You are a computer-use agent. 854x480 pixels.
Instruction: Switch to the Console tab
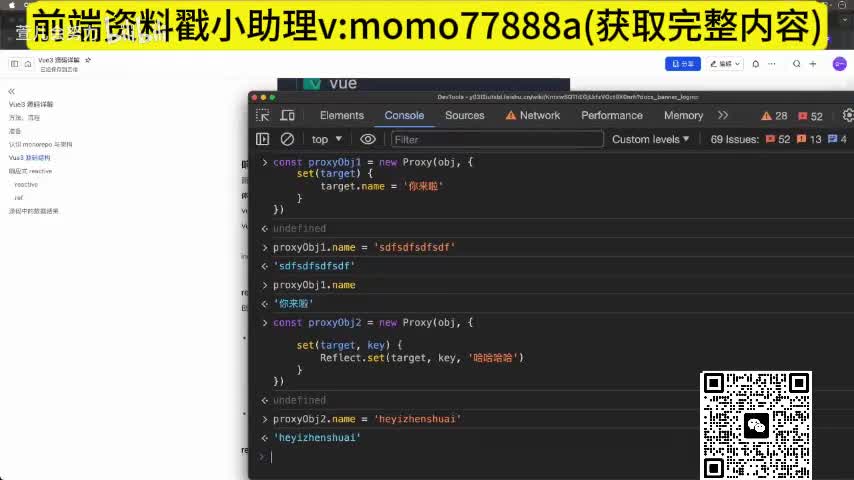coord(404,116)
